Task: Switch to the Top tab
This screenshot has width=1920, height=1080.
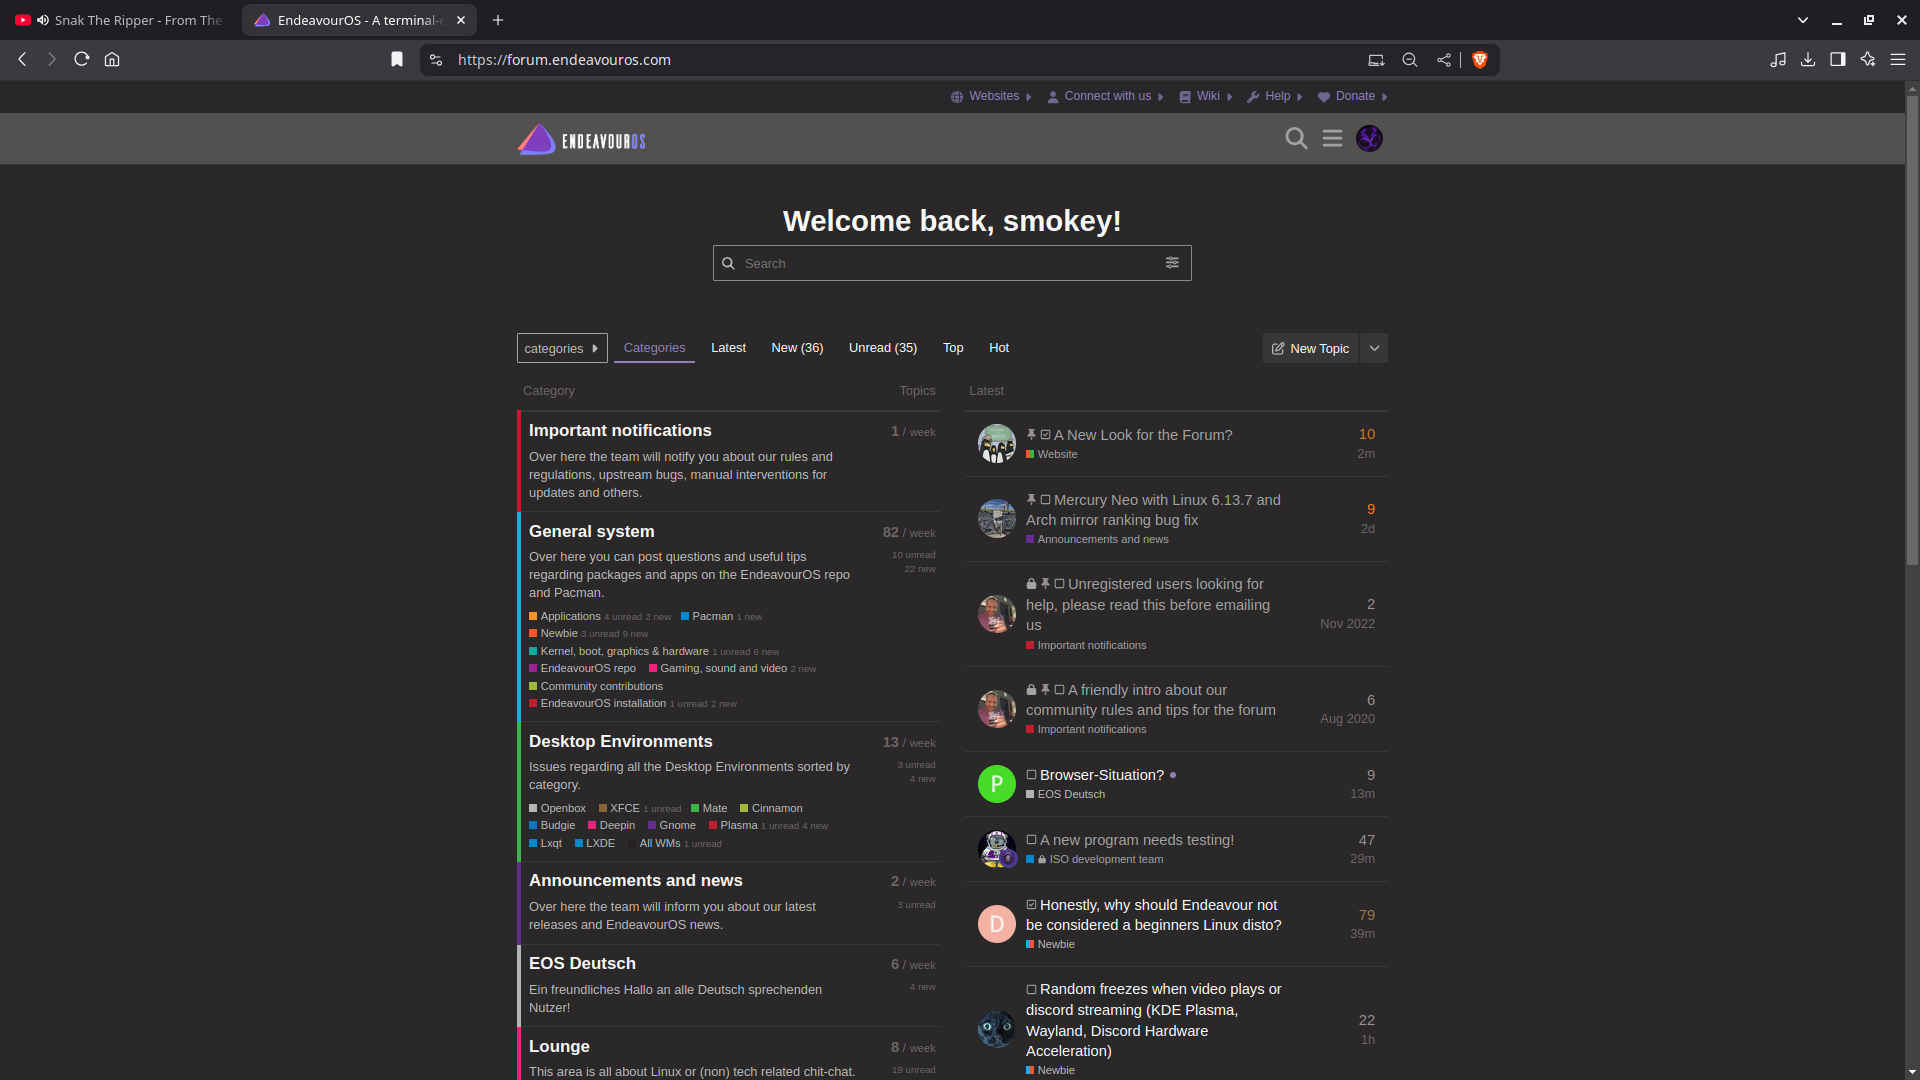Action: [953, 348]
